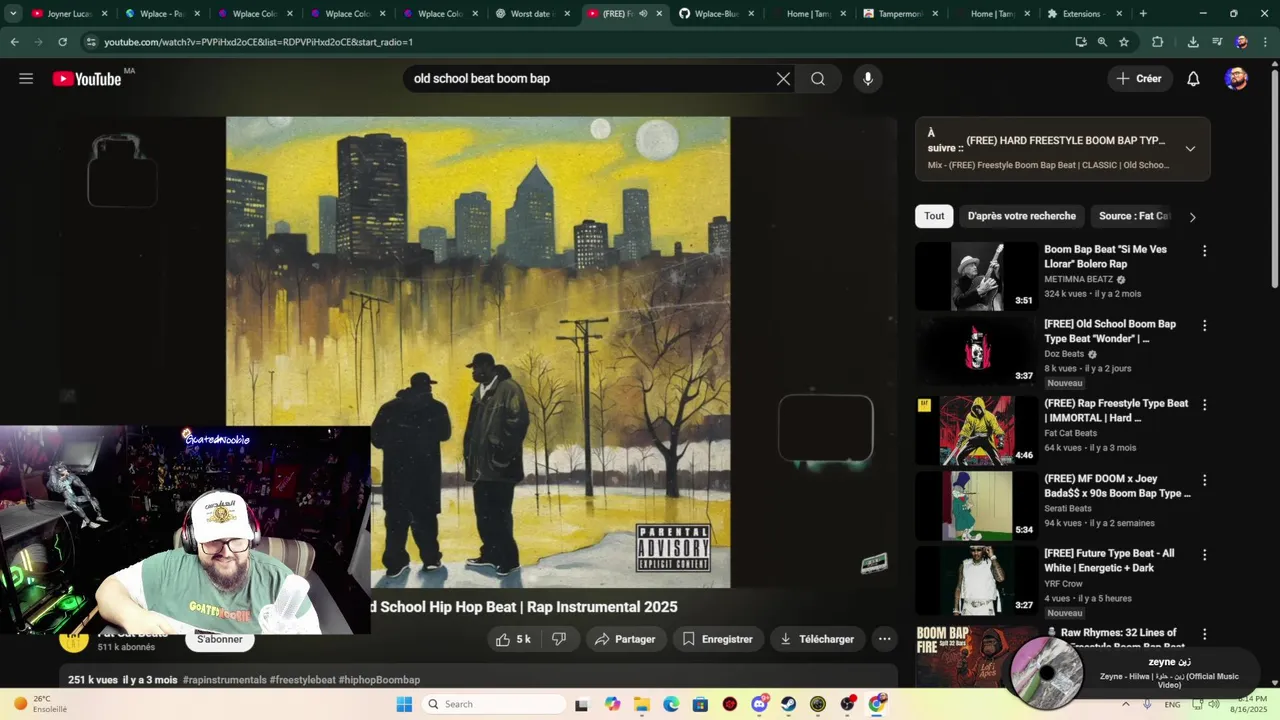The width and height of the screenshot is (1280, 720).
Task: Open the Windows Start menu
Action: point(404,704)
